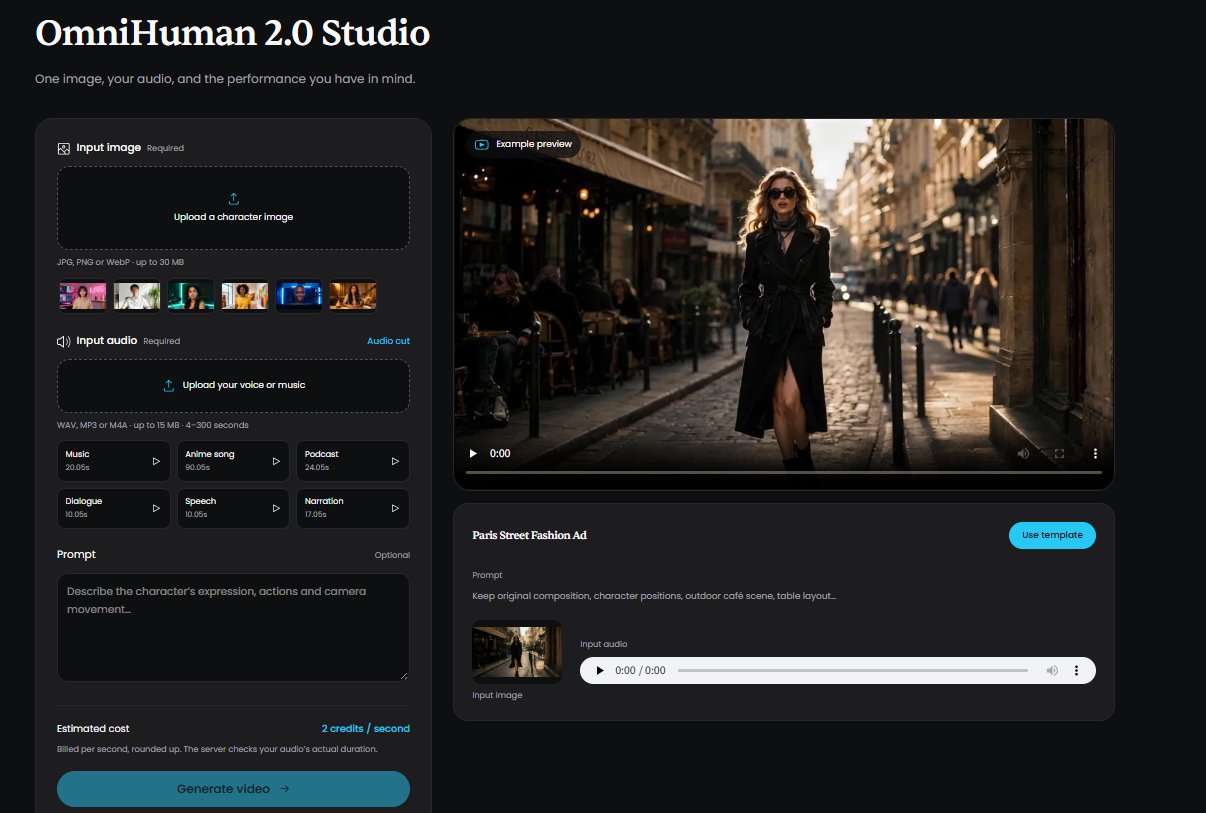Click the 'WAV, MP3 or M4A' format note
Screen dimensions: 1206x813
[153, 425]
